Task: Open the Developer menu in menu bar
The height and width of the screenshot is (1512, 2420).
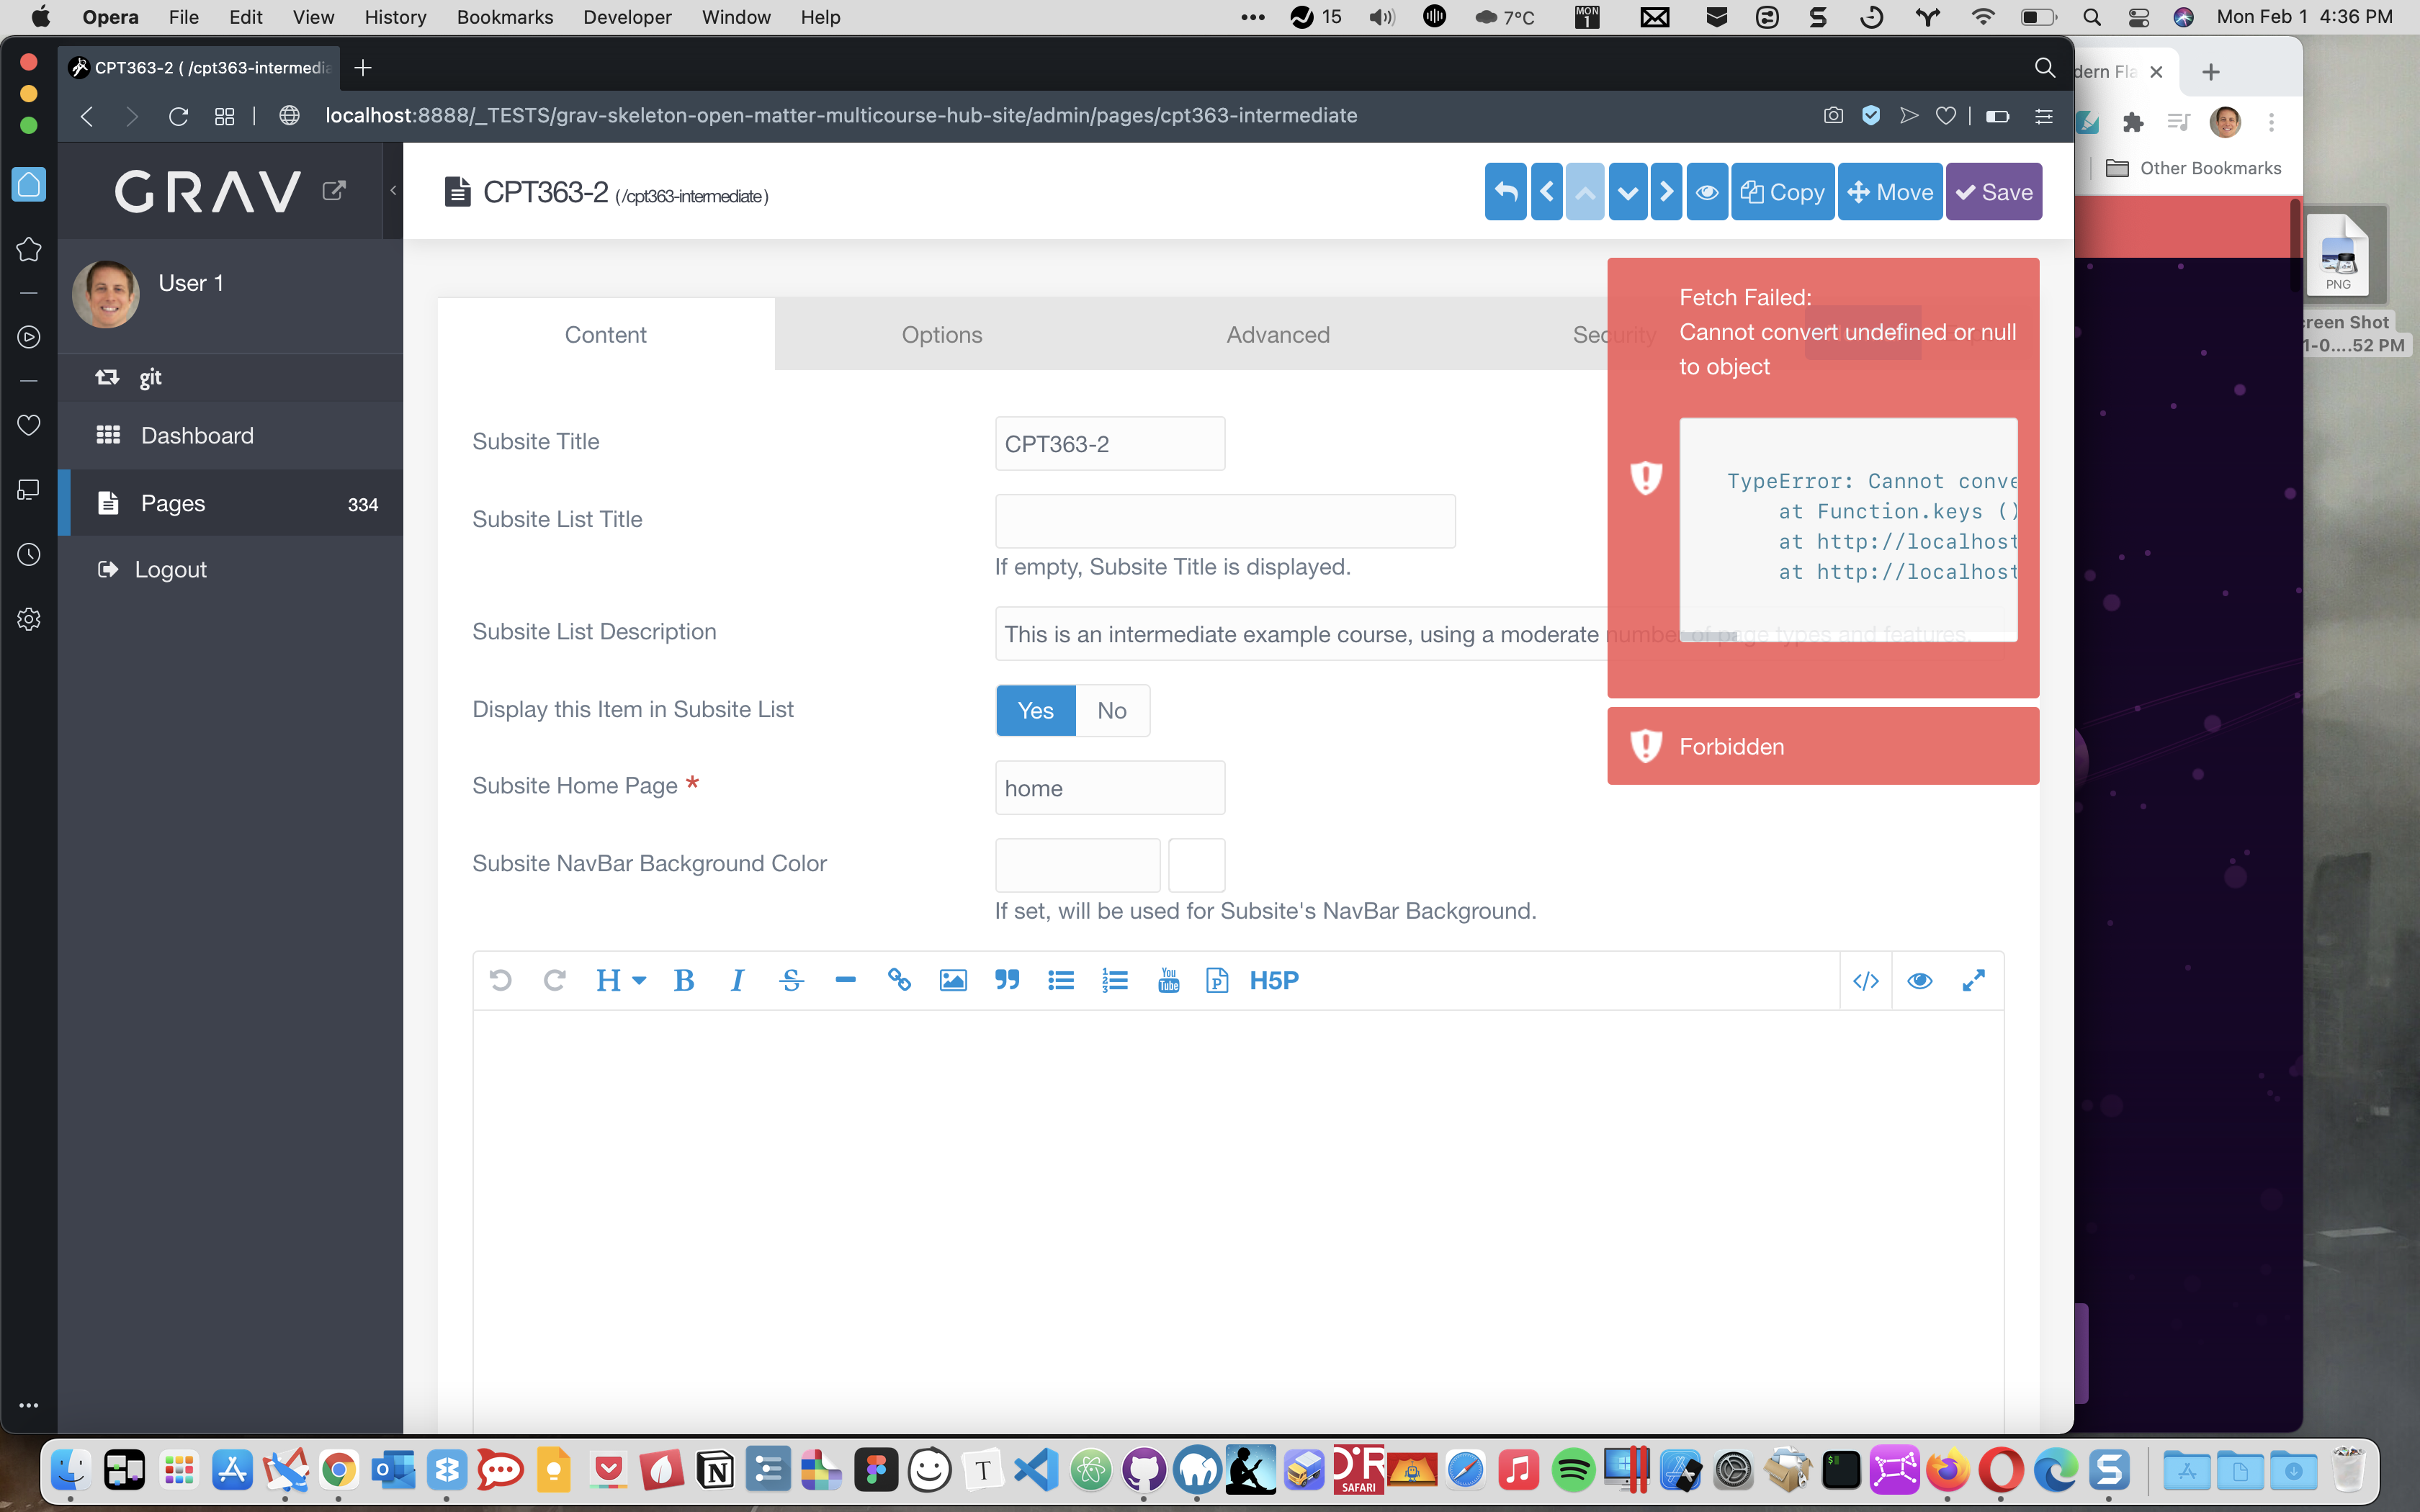Action: click(x=627, y=17)
